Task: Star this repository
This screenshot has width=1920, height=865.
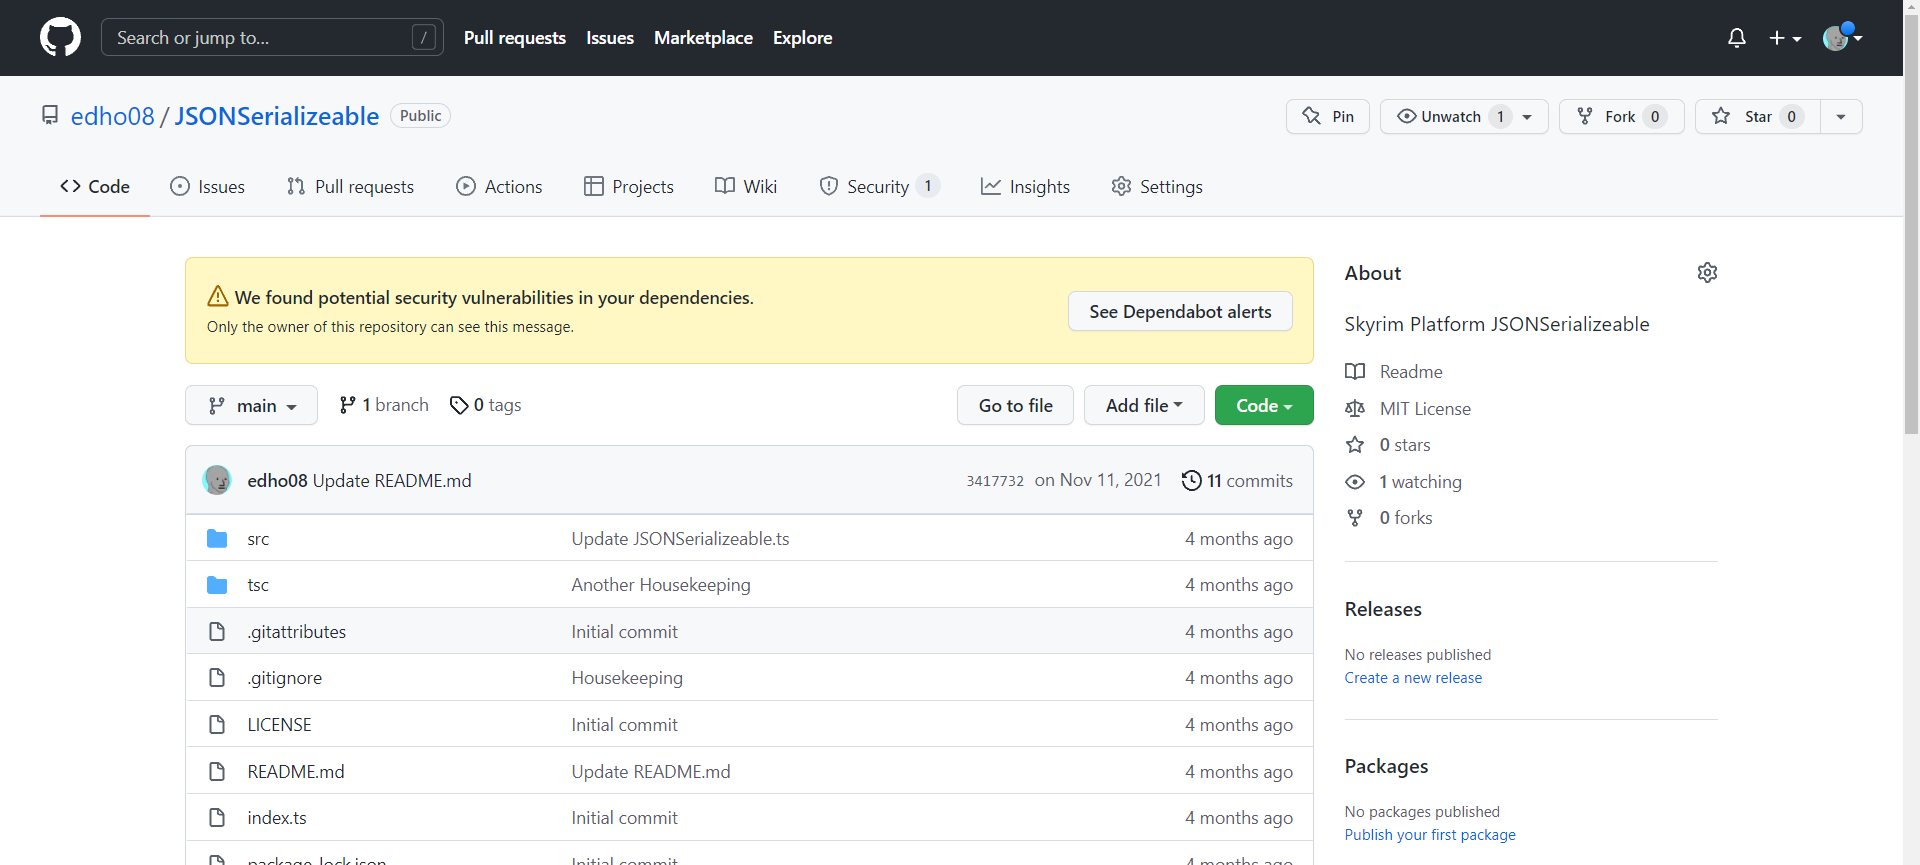Action: coord(1756,117)
